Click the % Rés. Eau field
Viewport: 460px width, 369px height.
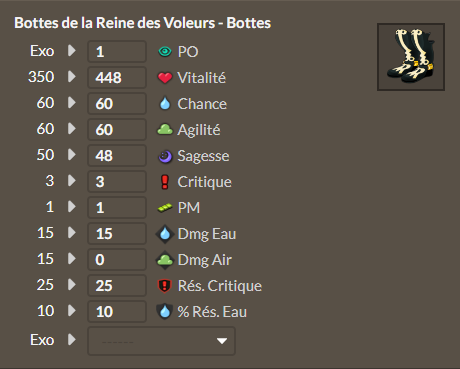(x=117, y=312)
